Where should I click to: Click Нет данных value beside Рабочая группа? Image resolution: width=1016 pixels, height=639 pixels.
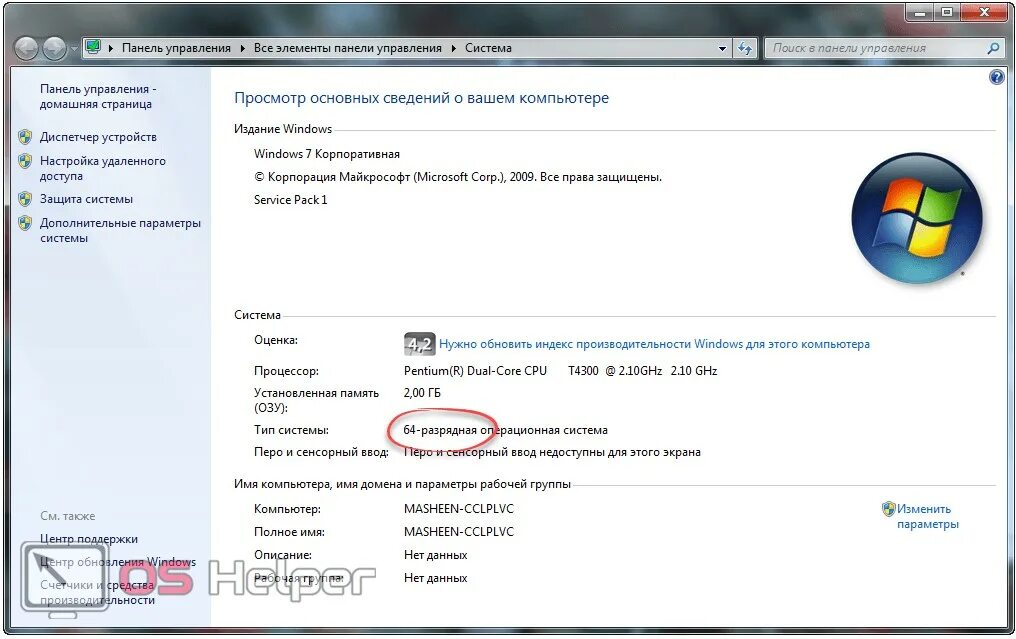point(435,578)
